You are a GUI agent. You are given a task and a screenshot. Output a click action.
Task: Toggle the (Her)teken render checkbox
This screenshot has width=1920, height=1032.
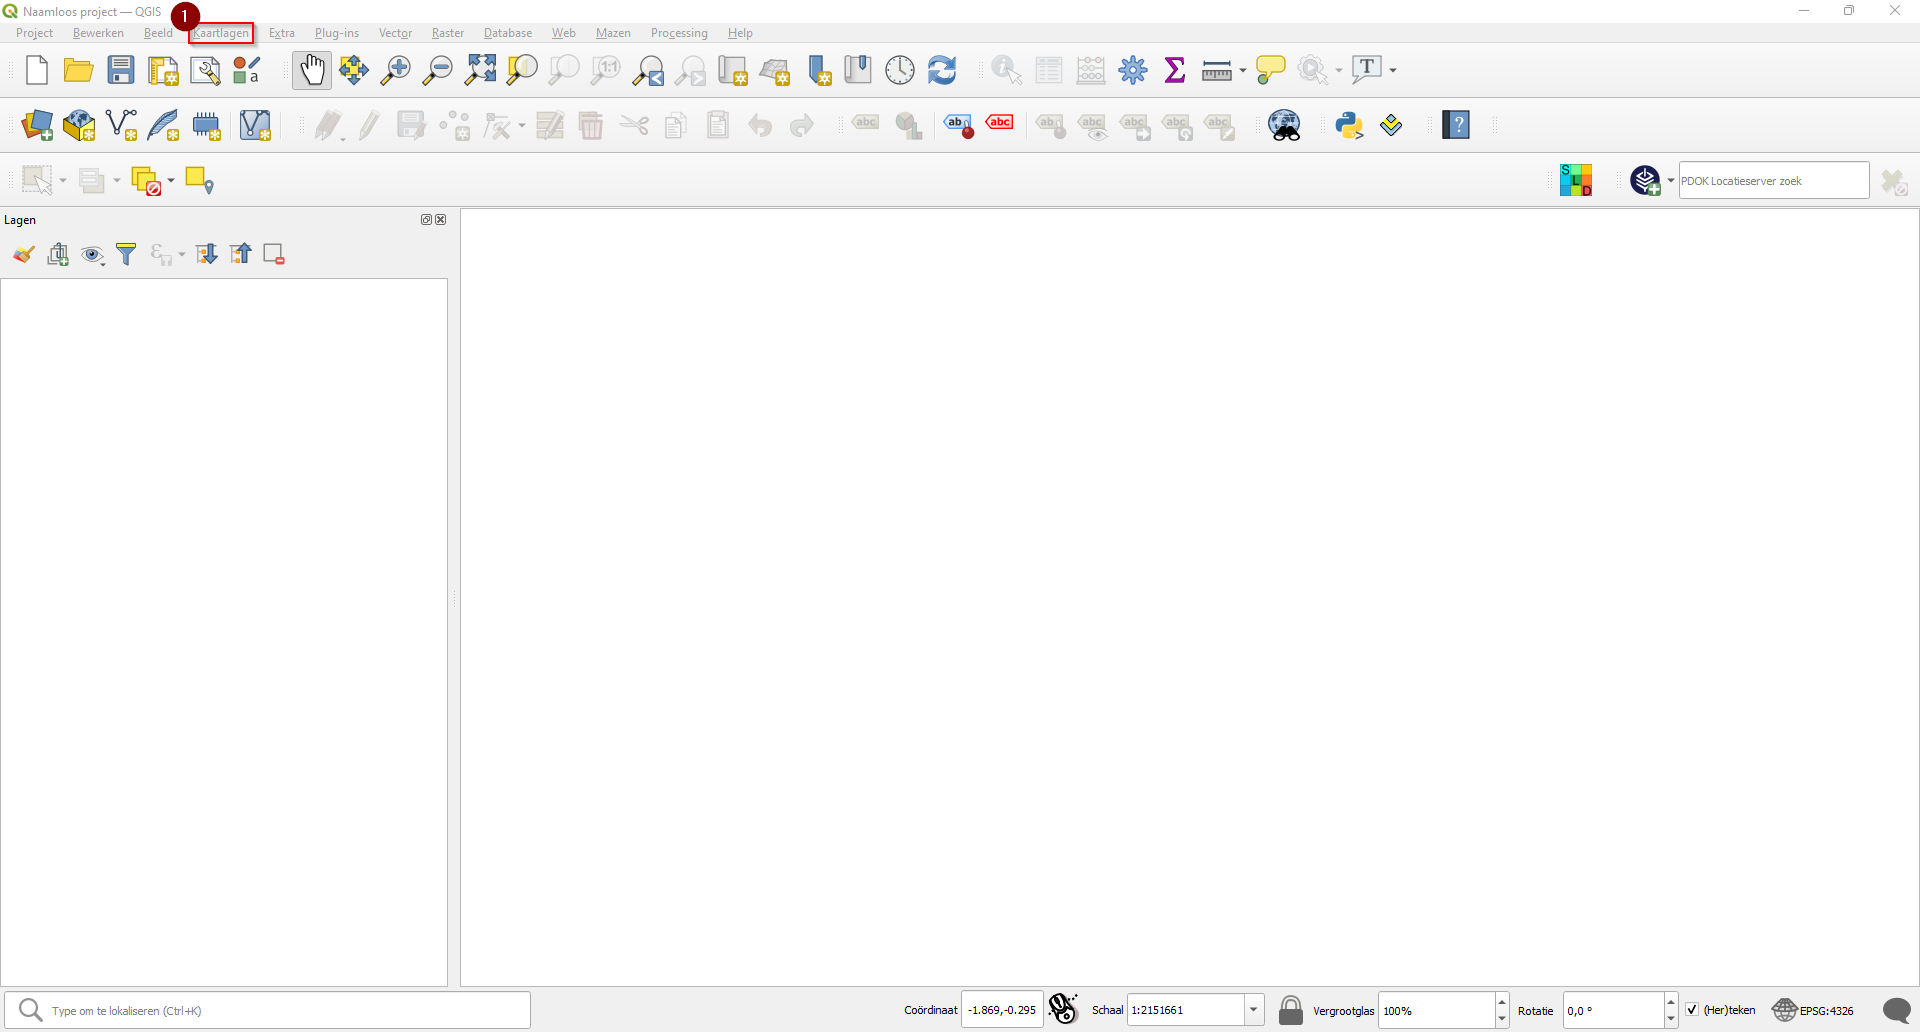coord(1692,1010)
